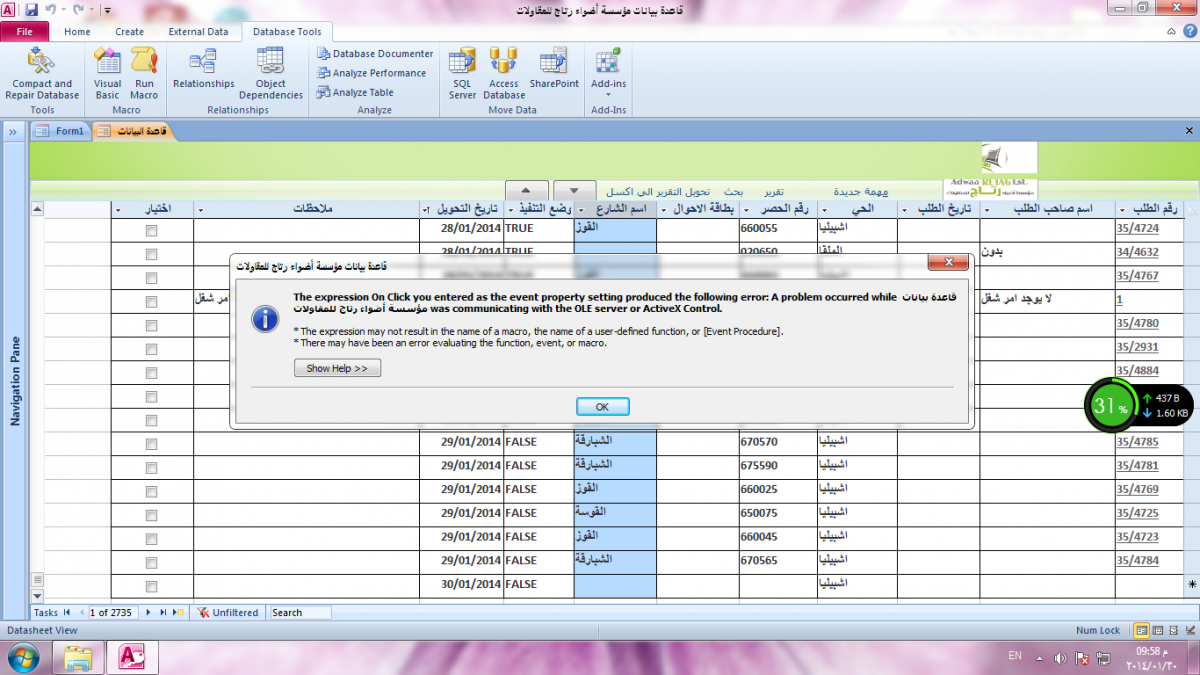1200x675 pixels.
Task: Tick the checkbox in row 34/4632
Action: (x=152, y=254)
